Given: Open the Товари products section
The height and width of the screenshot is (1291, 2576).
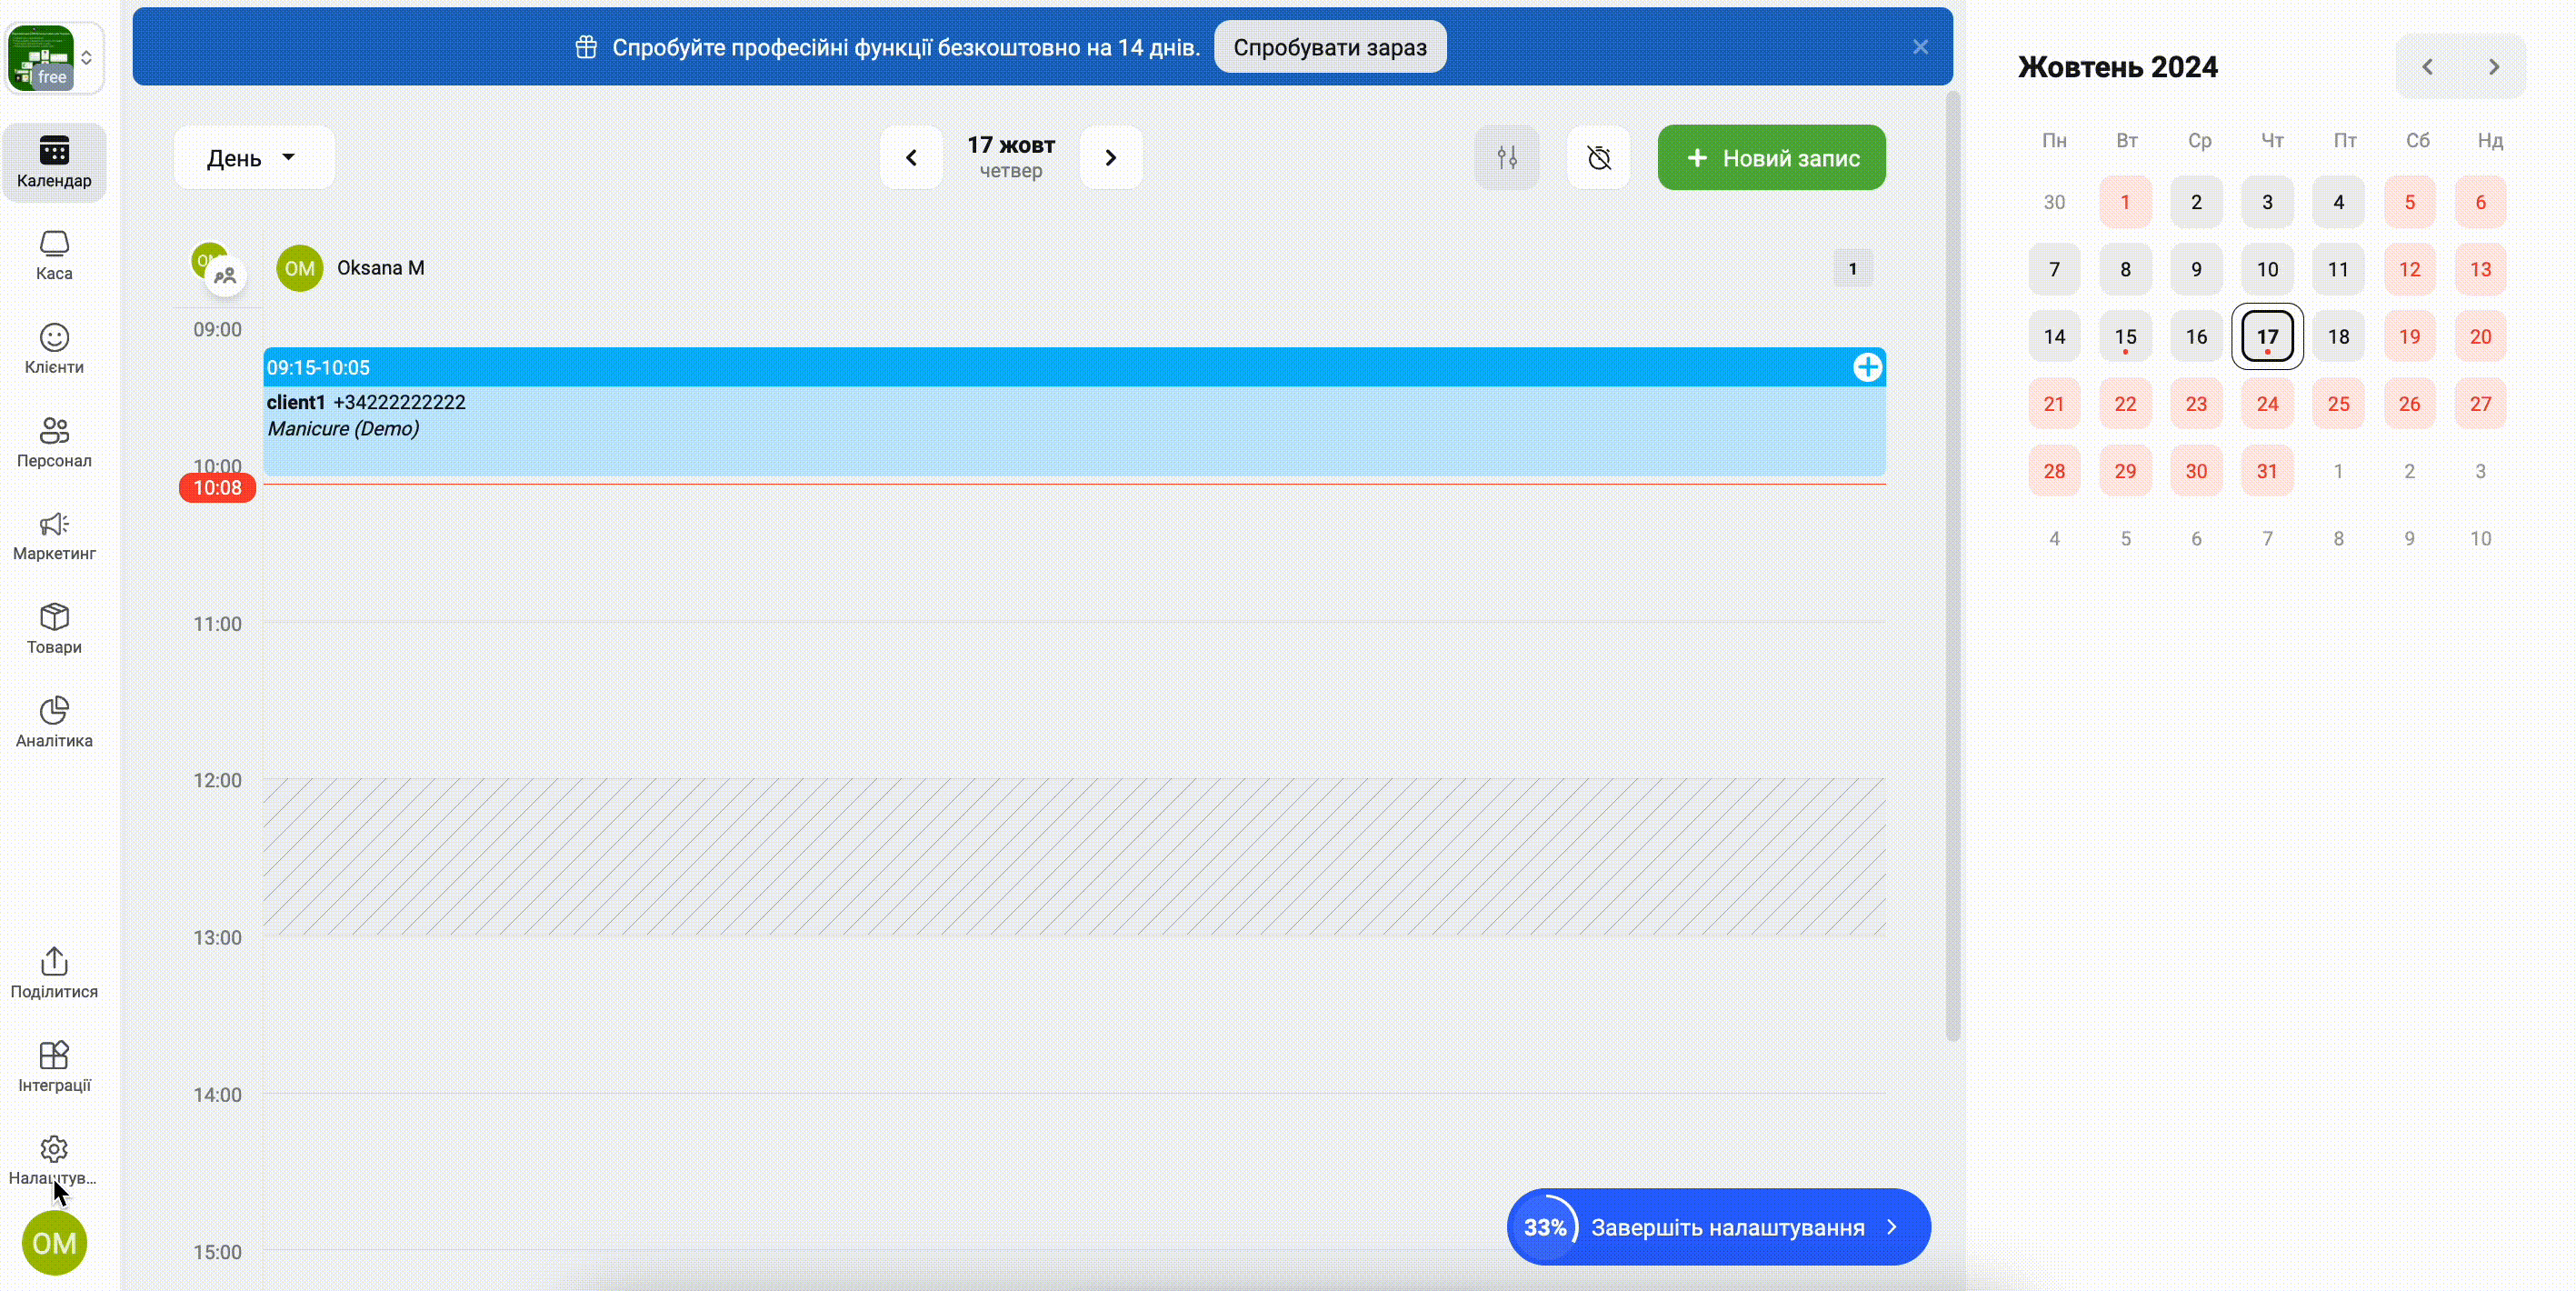Looking at the screenshot, I should [54, 629].
